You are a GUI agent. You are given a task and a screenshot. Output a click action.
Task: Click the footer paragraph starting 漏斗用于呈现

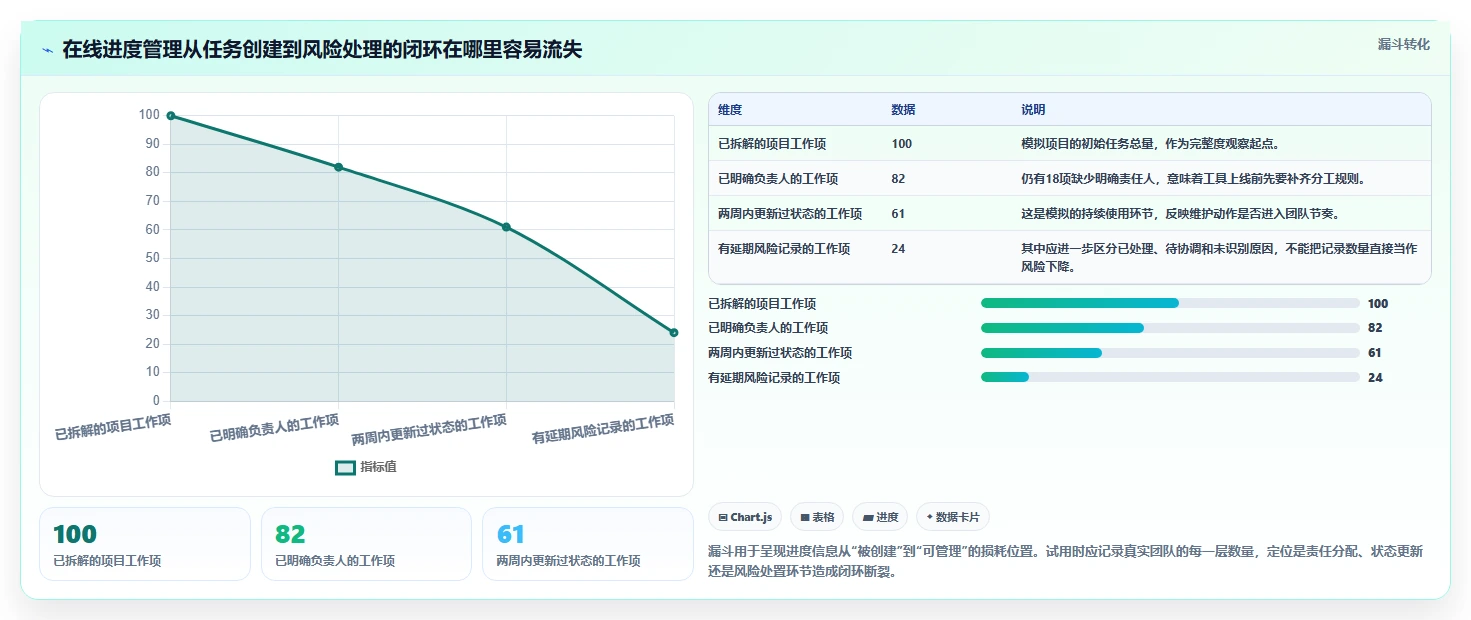(x=1065, y=563)
